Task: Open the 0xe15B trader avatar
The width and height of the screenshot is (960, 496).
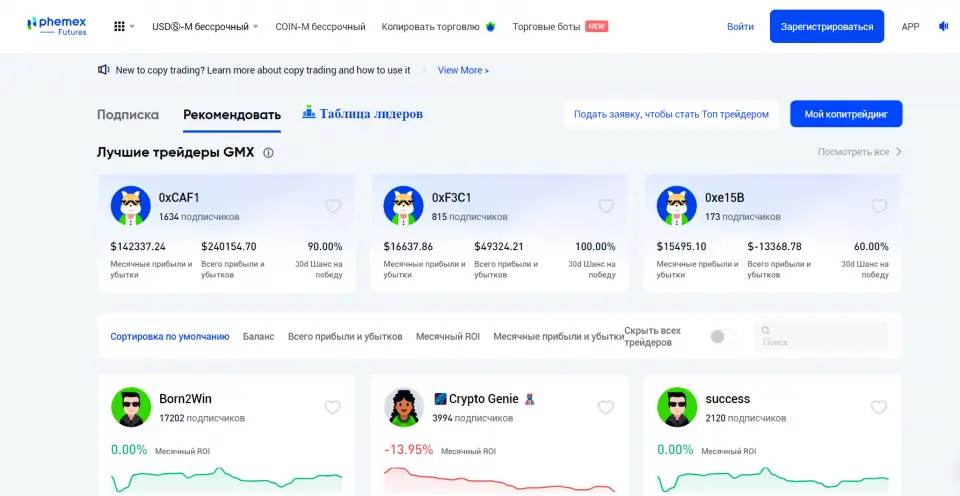Action: pos(677,206)
